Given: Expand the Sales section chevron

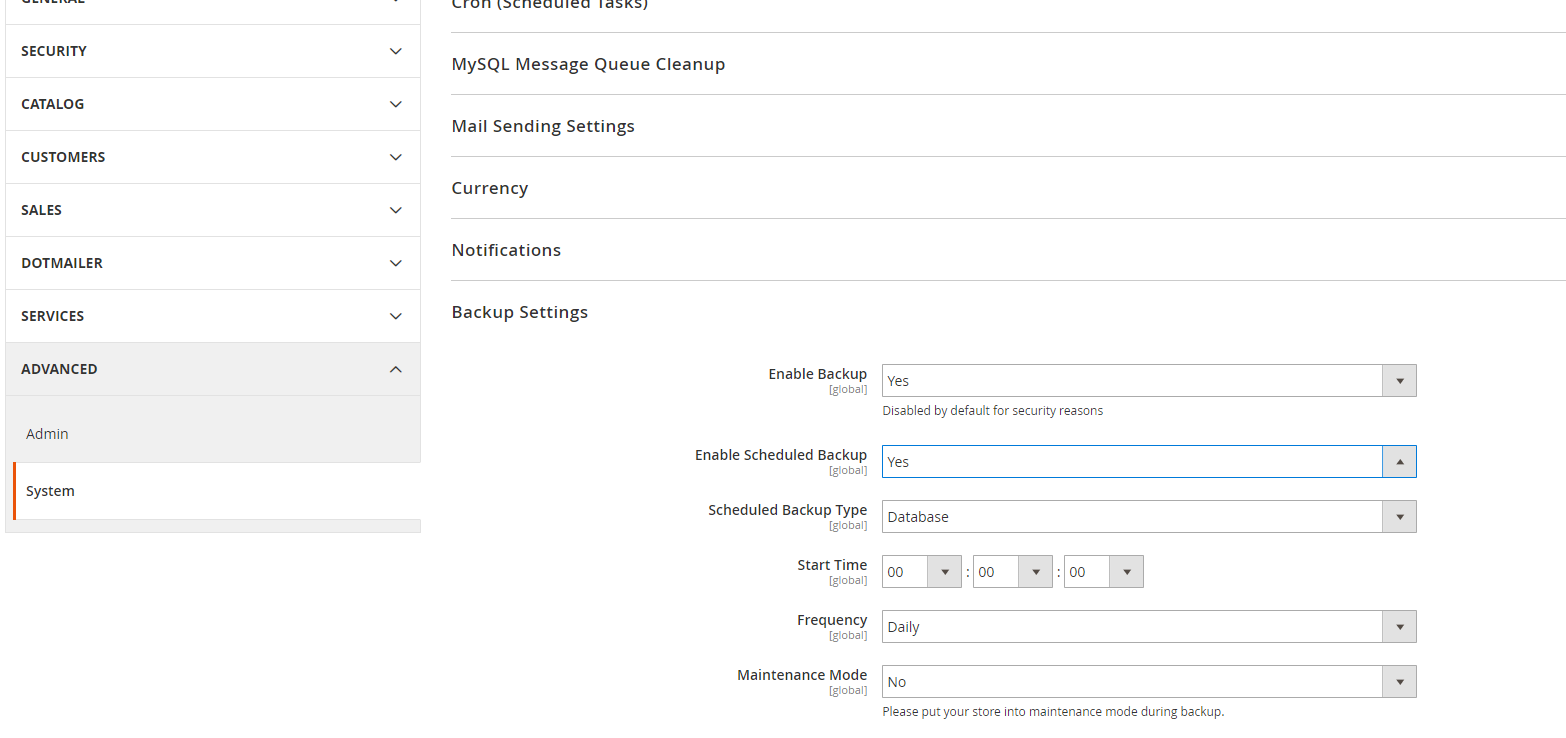Looking at the screenshot, I should tap(396, 210).
